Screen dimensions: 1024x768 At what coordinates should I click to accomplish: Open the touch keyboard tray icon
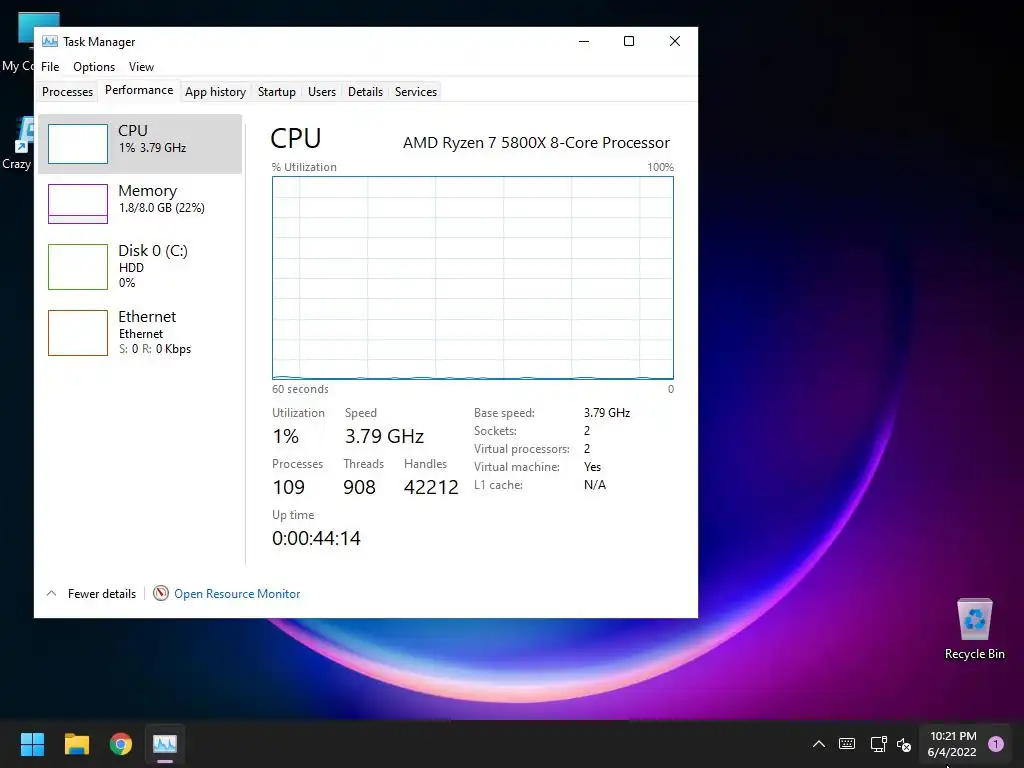coord(846,744)
